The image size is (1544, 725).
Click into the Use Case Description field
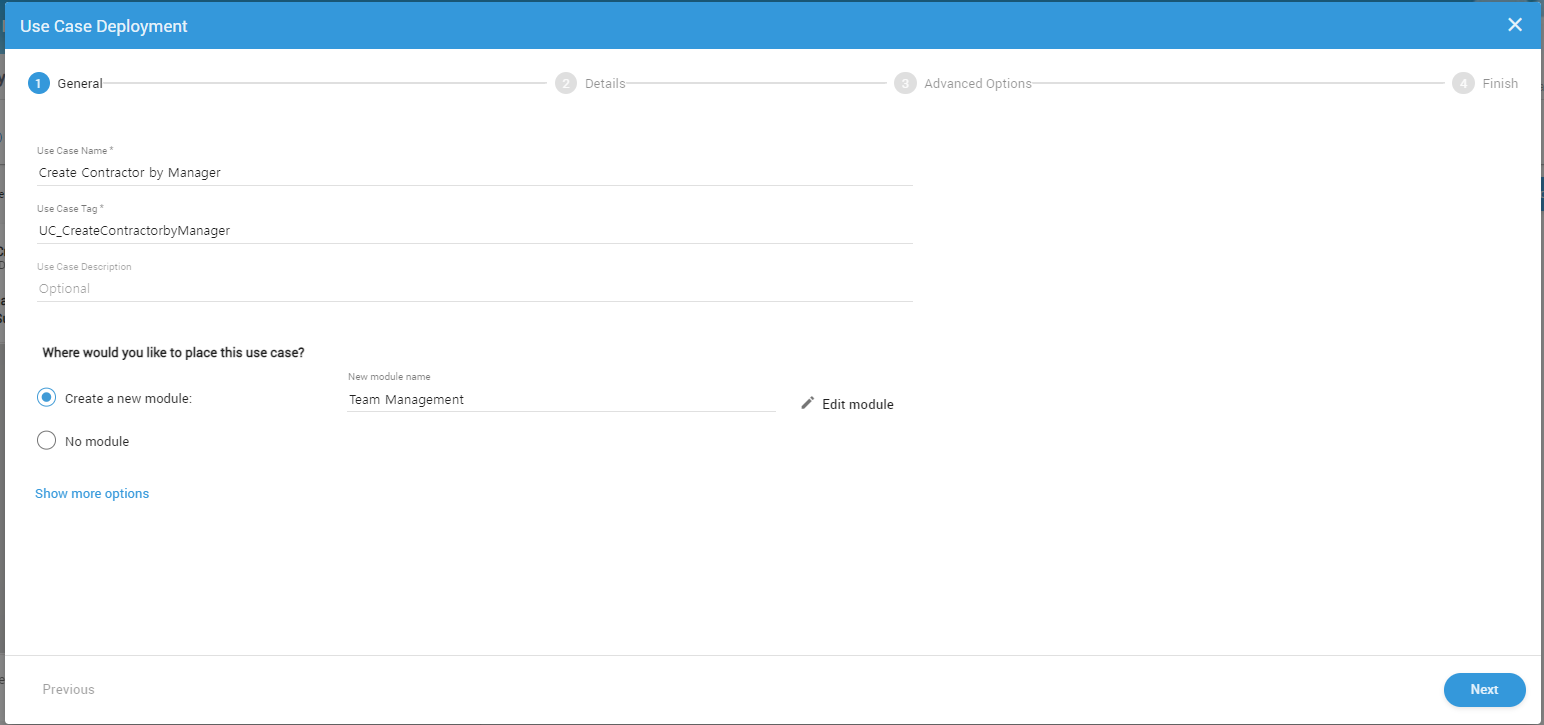tap(474, 288)
